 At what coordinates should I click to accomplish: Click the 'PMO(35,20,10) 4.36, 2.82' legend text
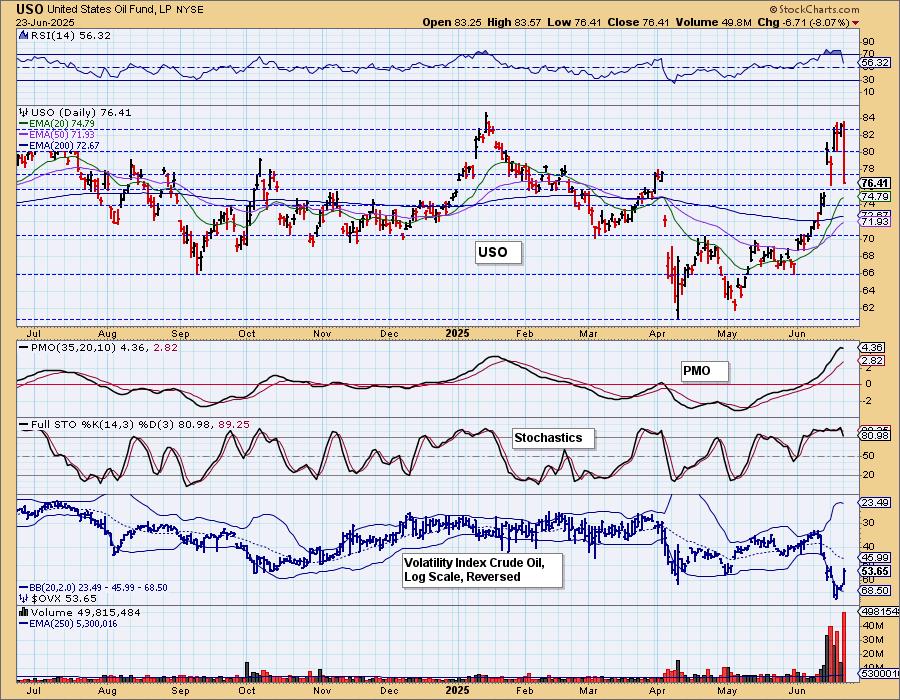click(x=104, y=347)
